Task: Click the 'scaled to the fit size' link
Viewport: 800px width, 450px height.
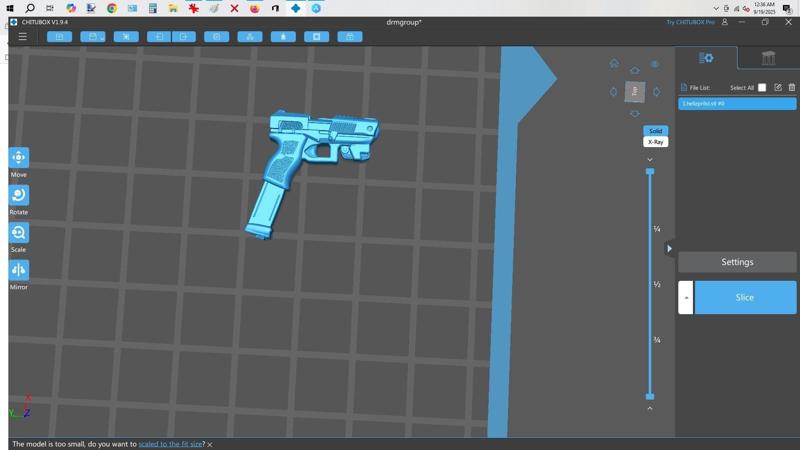Action: 170,444
